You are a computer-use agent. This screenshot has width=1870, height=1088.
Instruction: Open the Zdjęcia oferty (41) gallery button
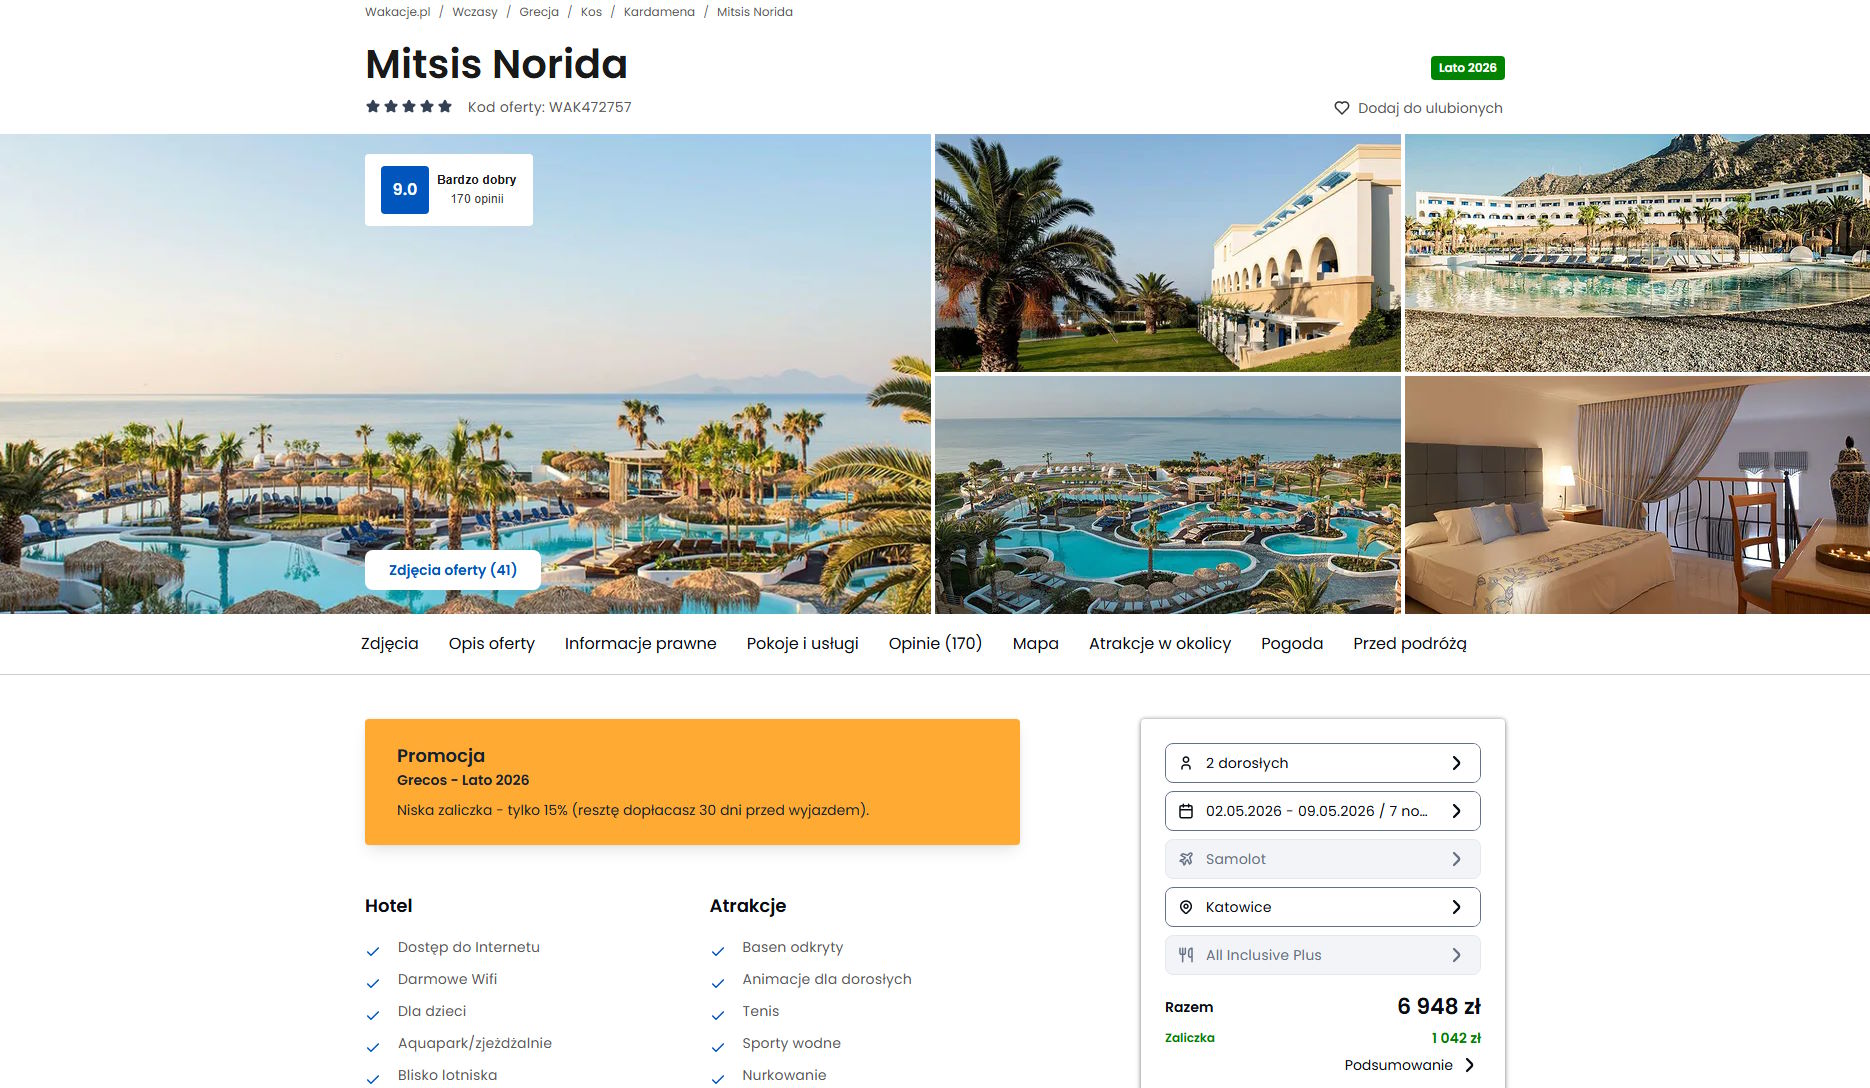(x=453, y=570)
